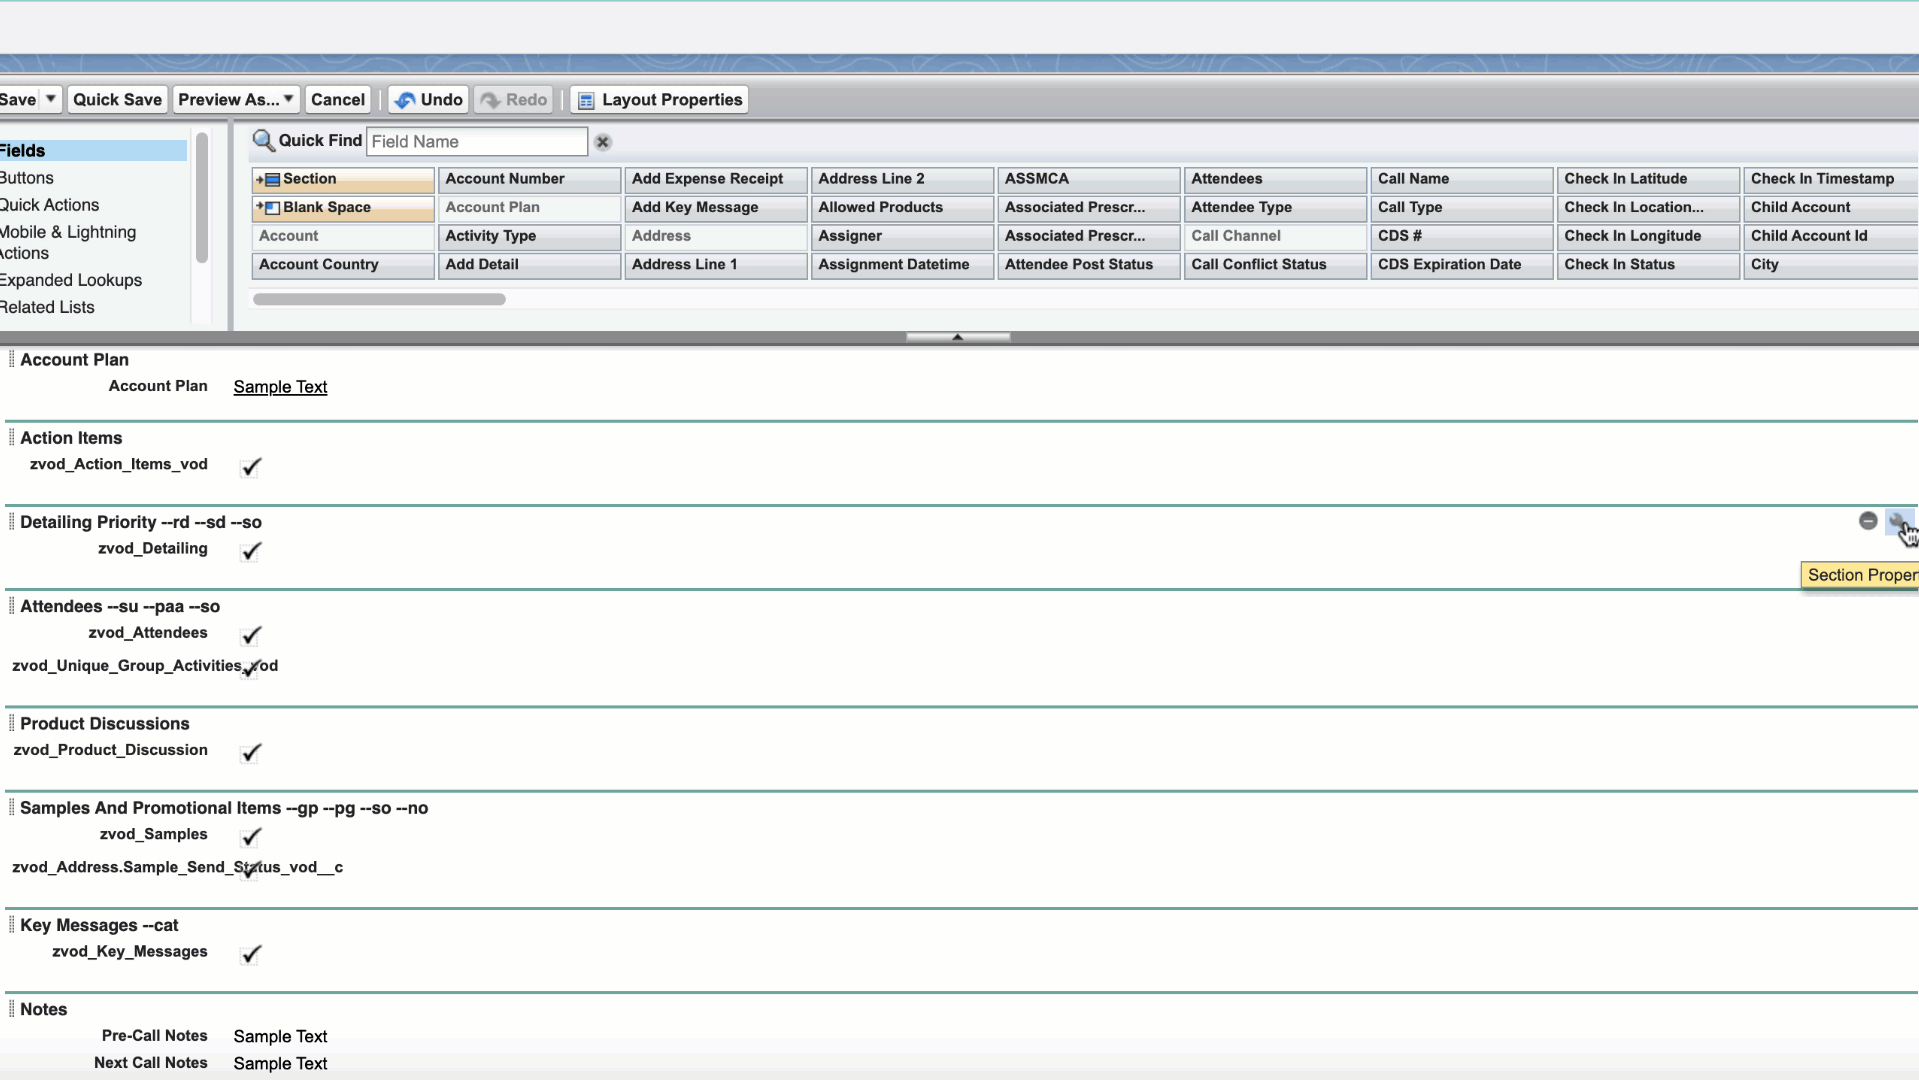Click the horizontal scrollbar under the field palette

click(379, 299)
